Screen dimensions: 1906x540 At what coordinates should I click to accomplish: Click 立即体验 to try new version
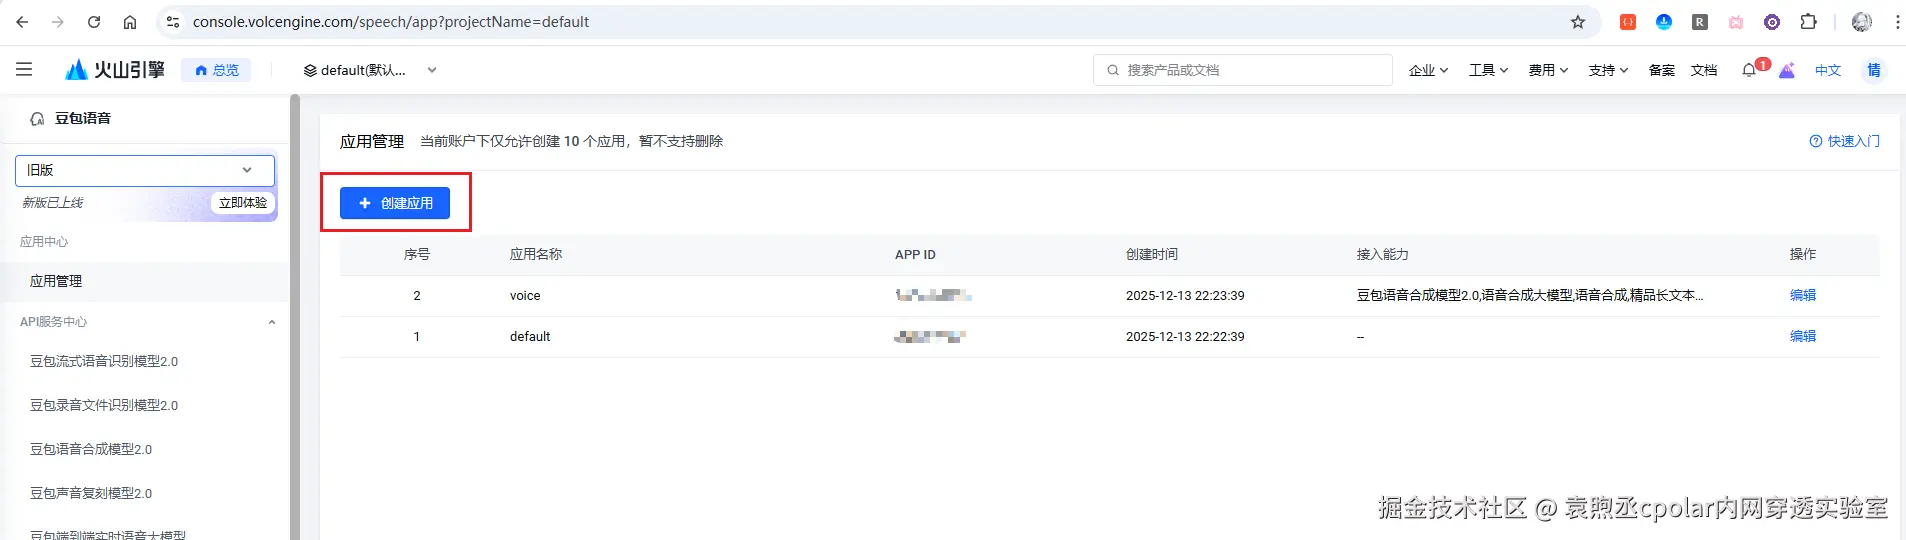tap(243, 202)
